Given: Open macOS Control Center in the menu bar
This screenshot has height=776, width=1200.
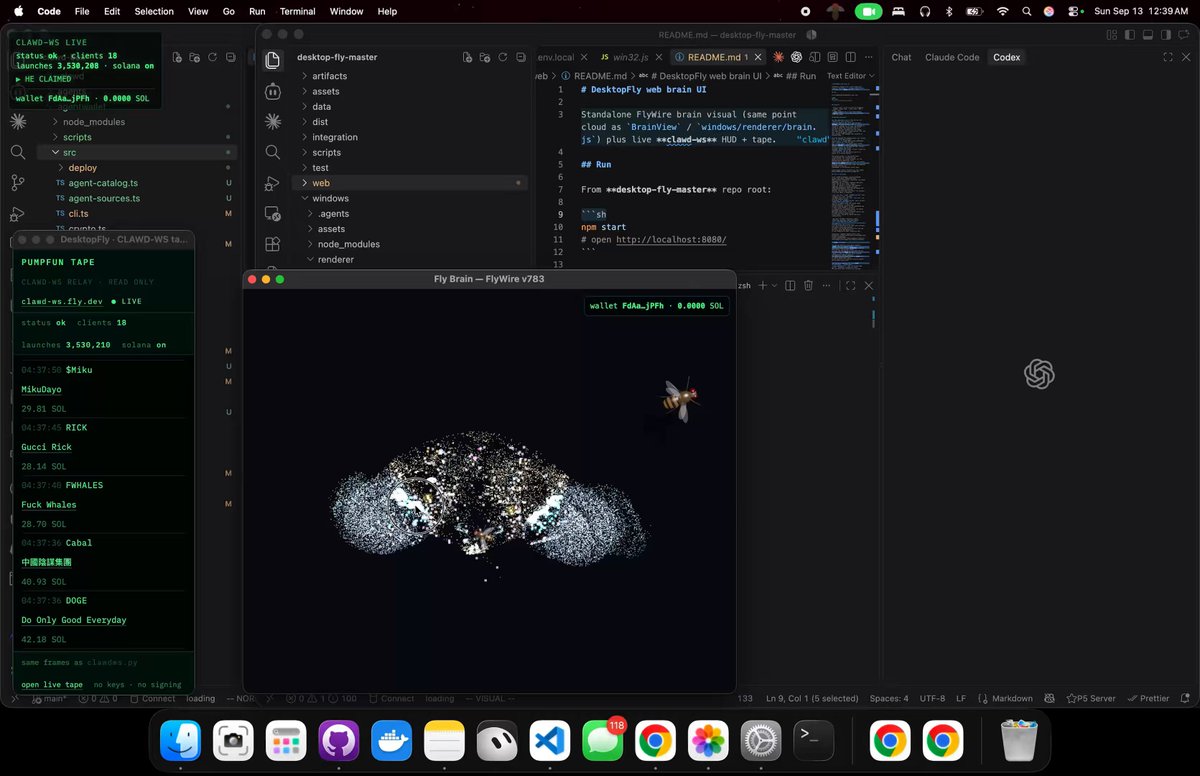Looking at the screenshot, I should (1075, 11).
